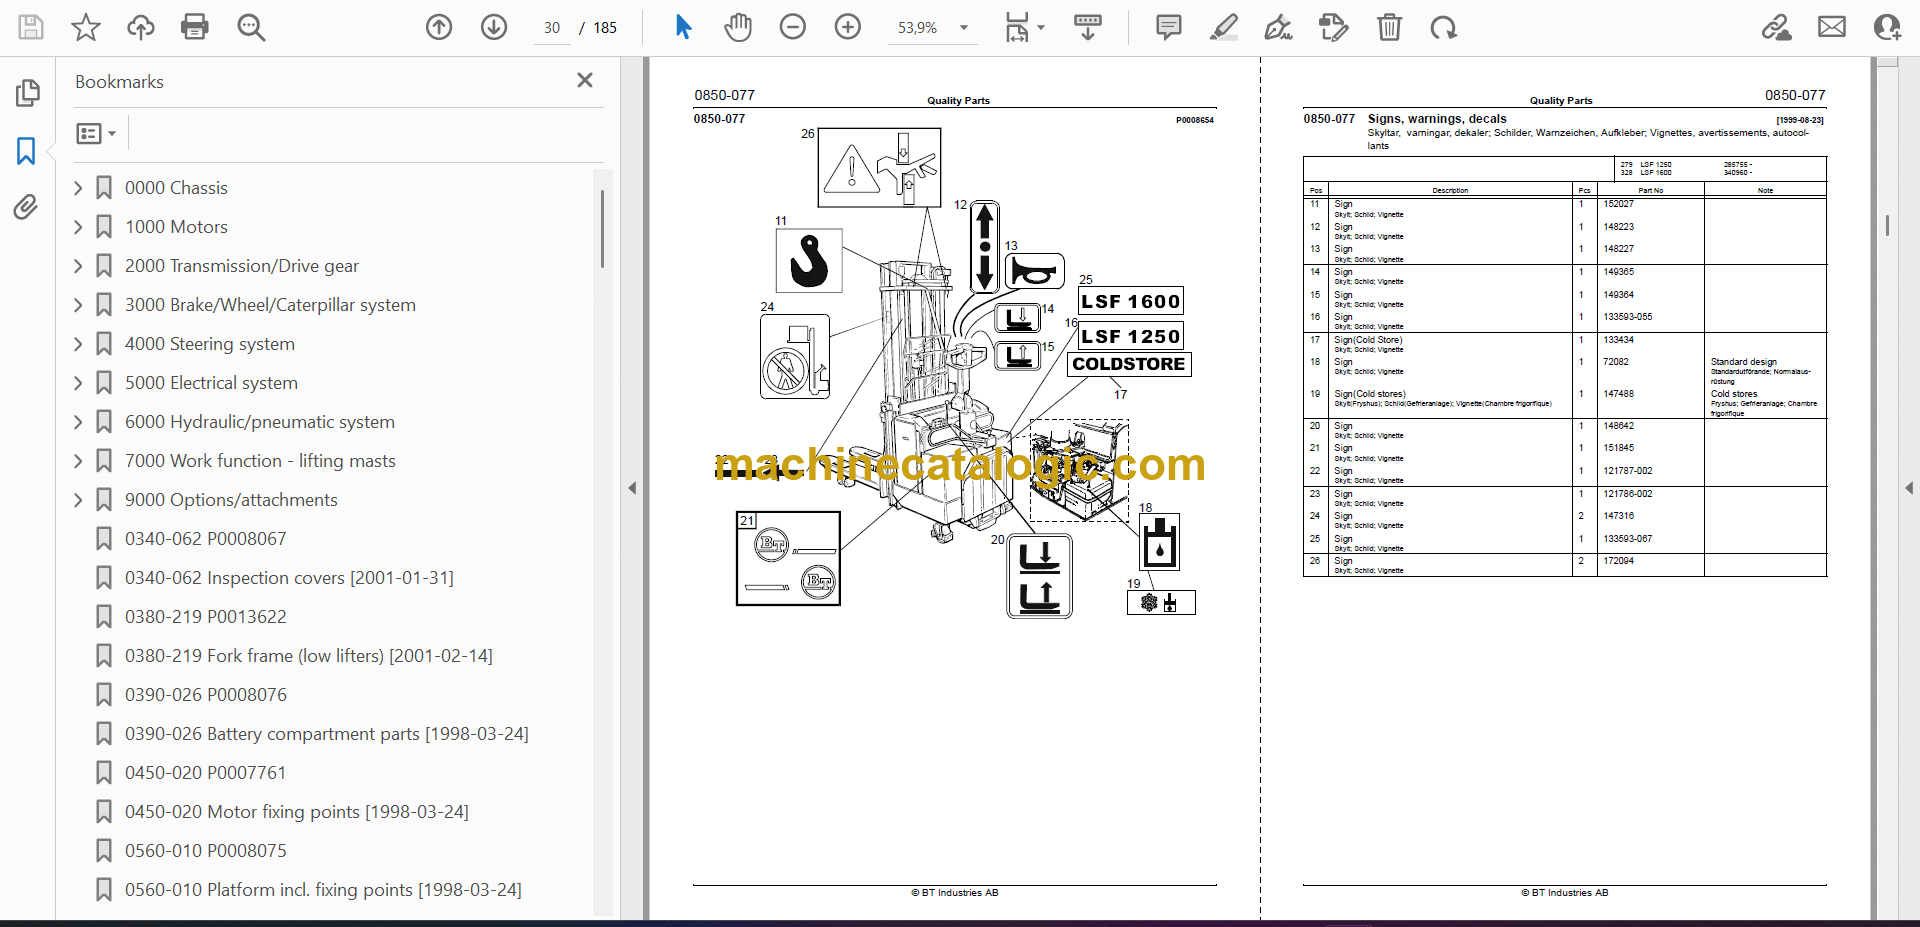Image resolution: width=1920 pixels, height=927 pixels.
Task: Click the LSF 1600 decal label
Action: coord(1131,301)
